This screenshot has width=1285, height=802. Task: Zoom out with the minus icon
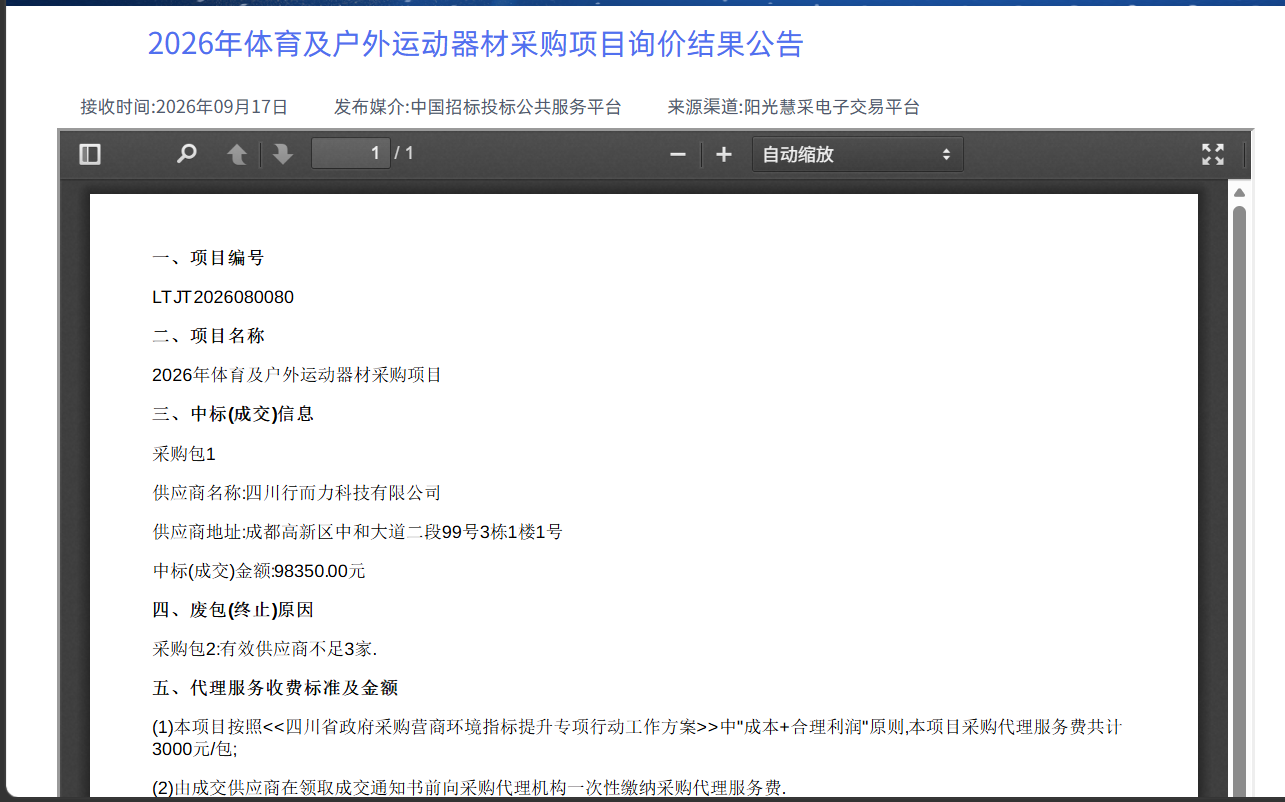coord(678,154)
